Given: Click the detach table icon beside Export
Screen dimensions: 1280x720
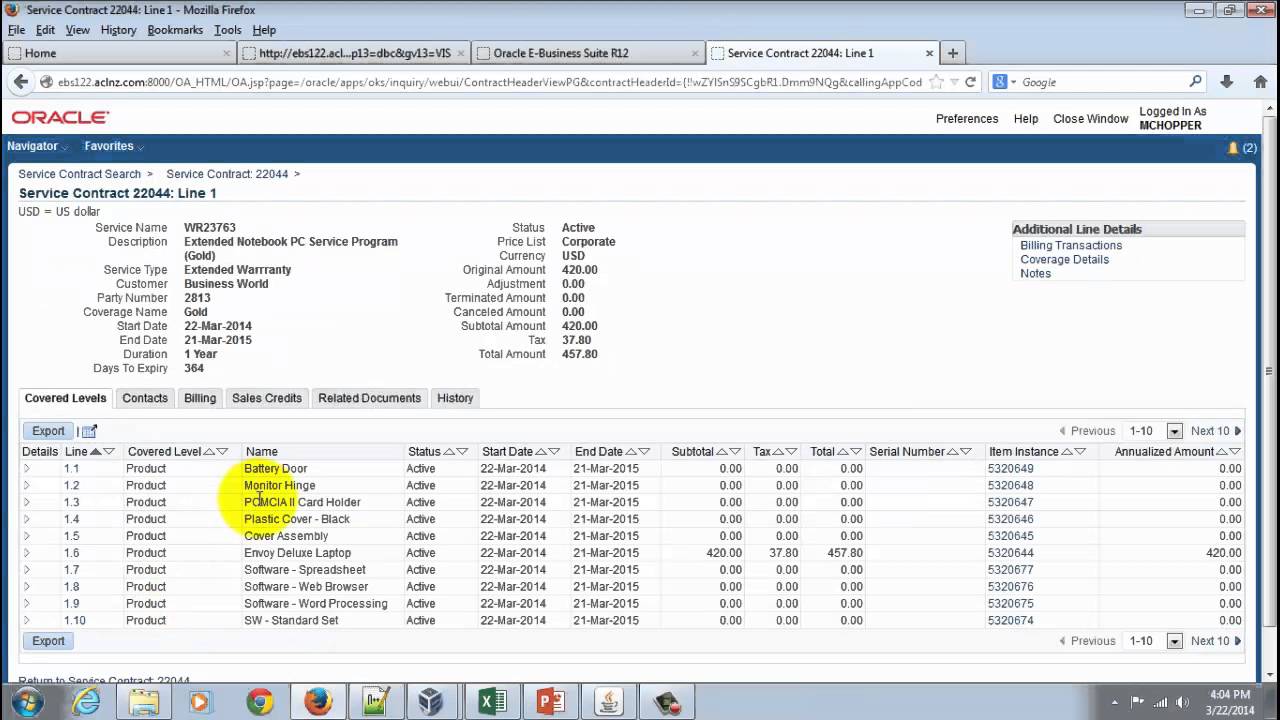Looking at the screenshot, I should pos(89,431).
